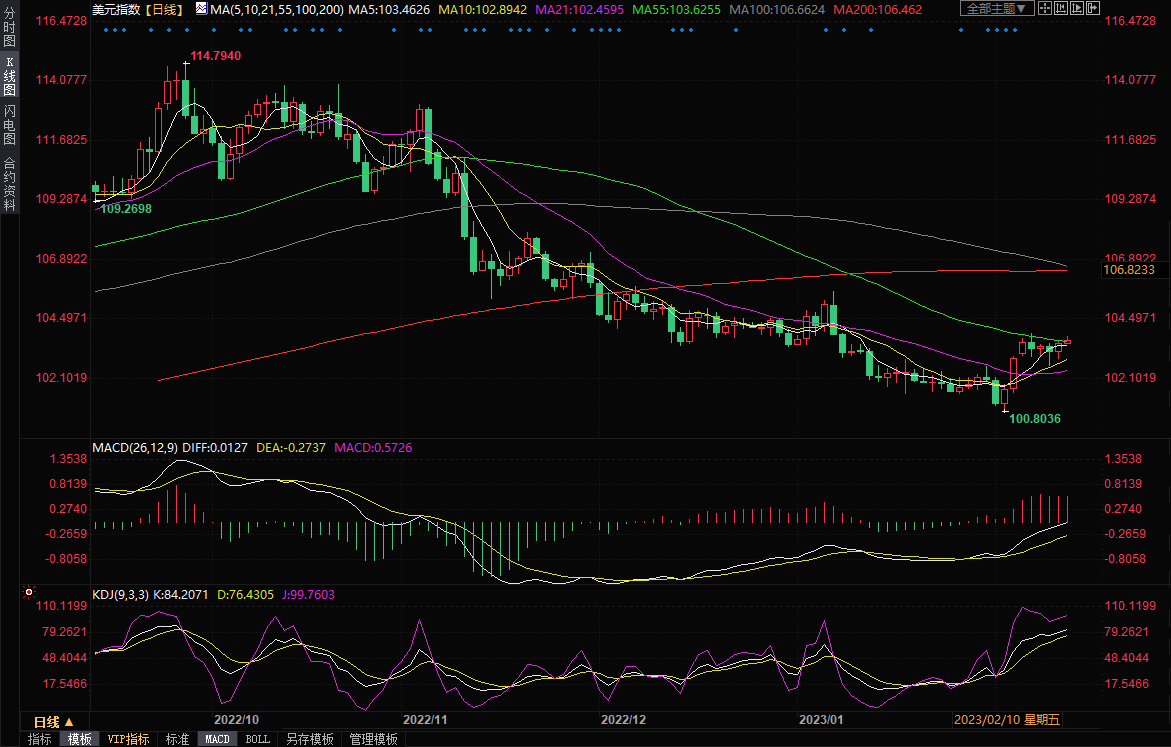Select the K线图 side tab
This screenshot has height=747, width=1171.
pyautogui.click(x=9, y=82)
